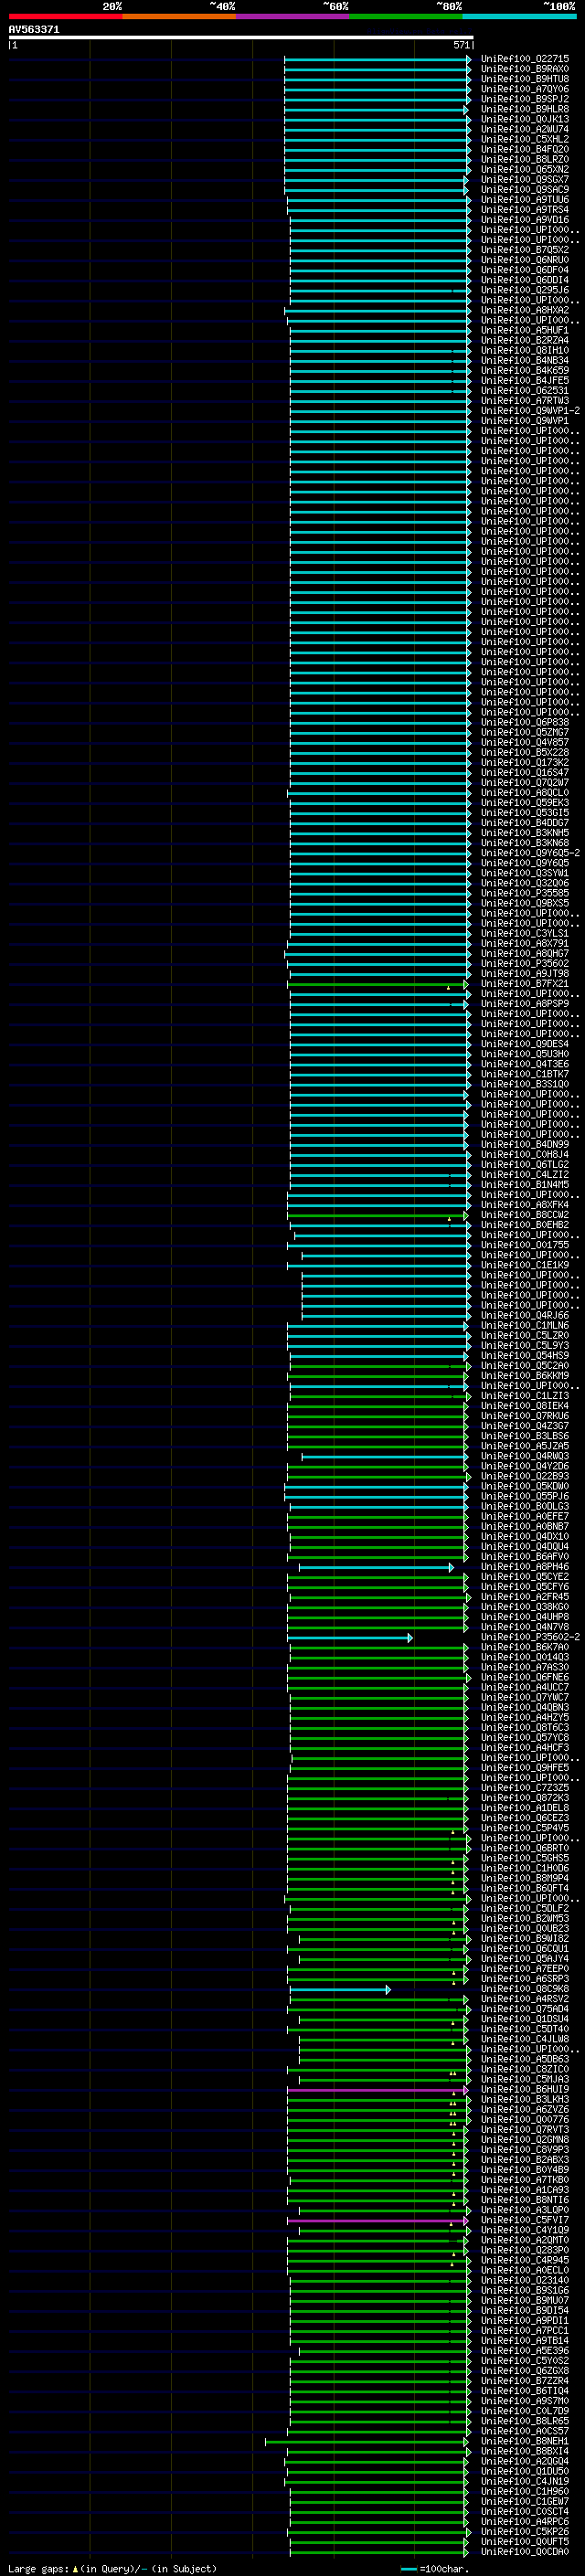Select hit label UniRef100_B4FQ20
The width and height of the screenshot is (585, 2576).
point(524,149)
